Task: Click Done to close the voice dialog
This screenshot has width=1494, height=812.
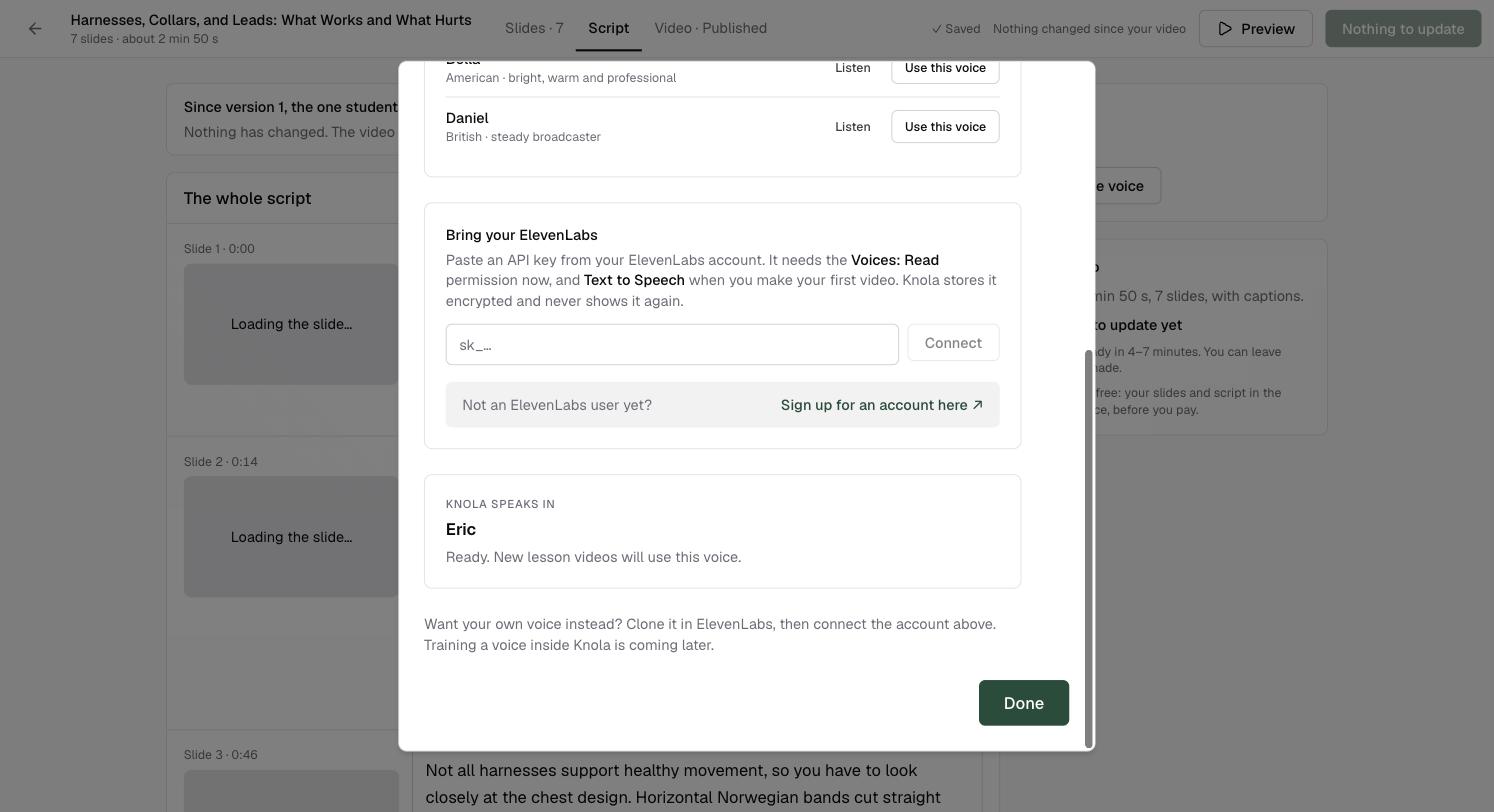Action: [x=1024, y=703]
